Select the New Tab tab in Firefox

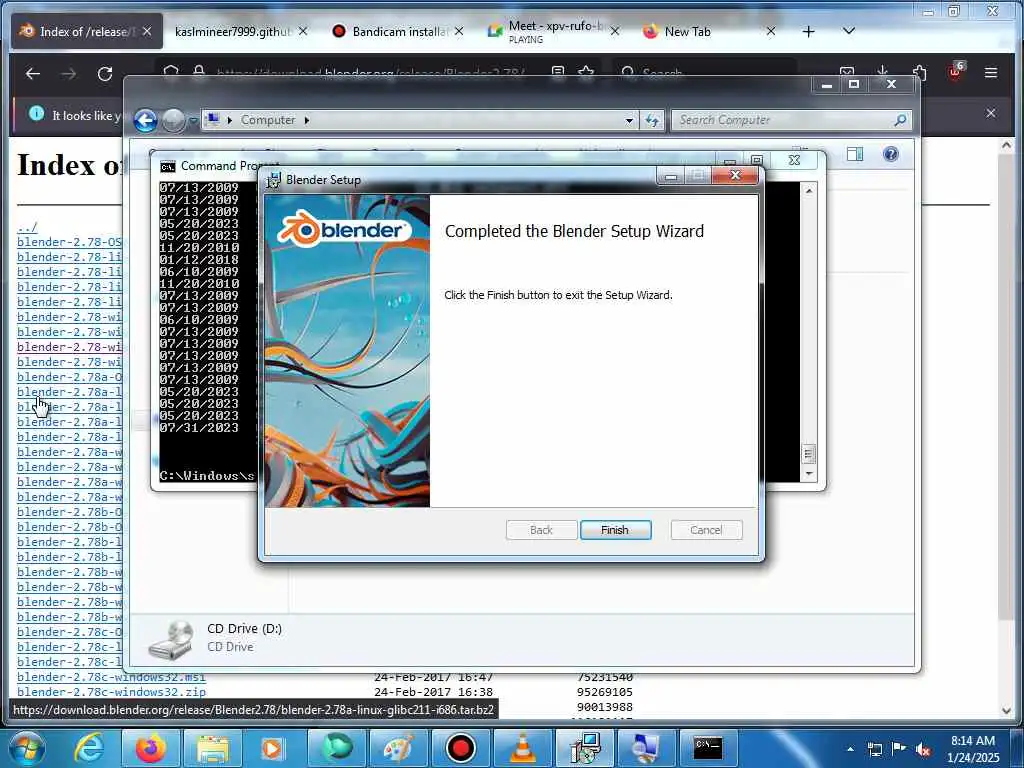coord(687,31)
